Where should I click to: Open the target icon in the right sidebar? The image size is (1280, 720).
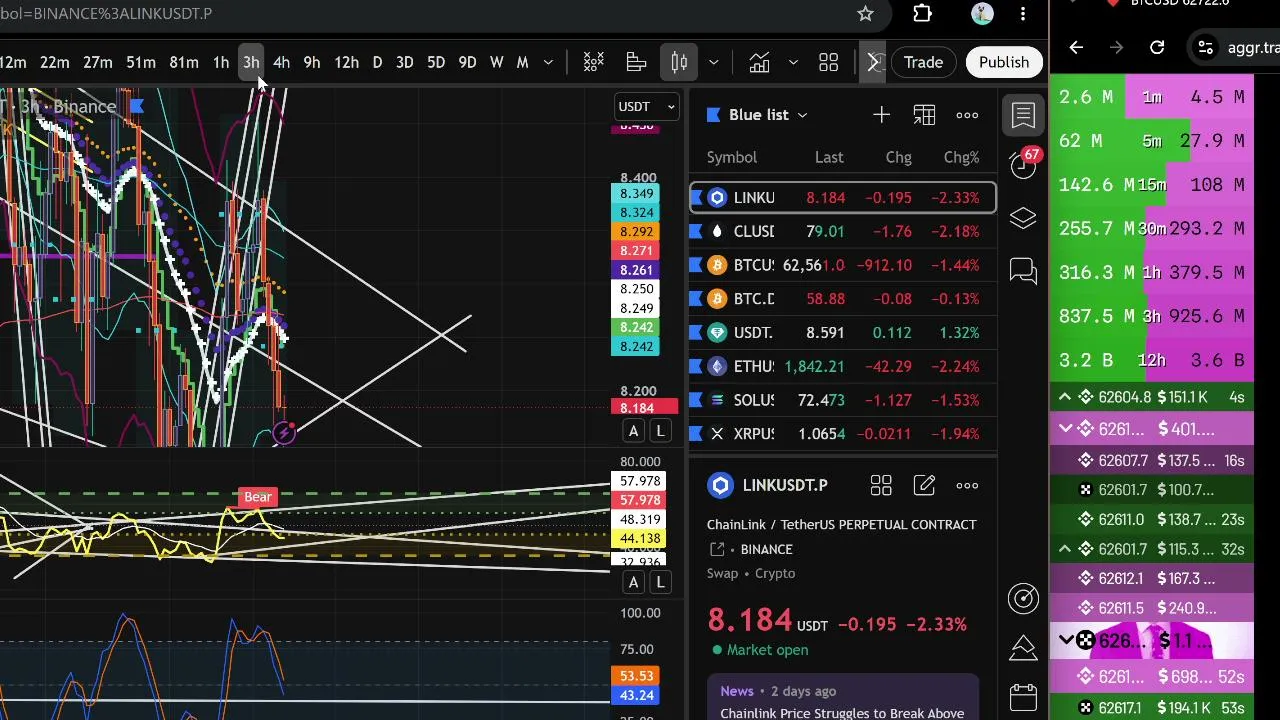(x=1023, y=598)
